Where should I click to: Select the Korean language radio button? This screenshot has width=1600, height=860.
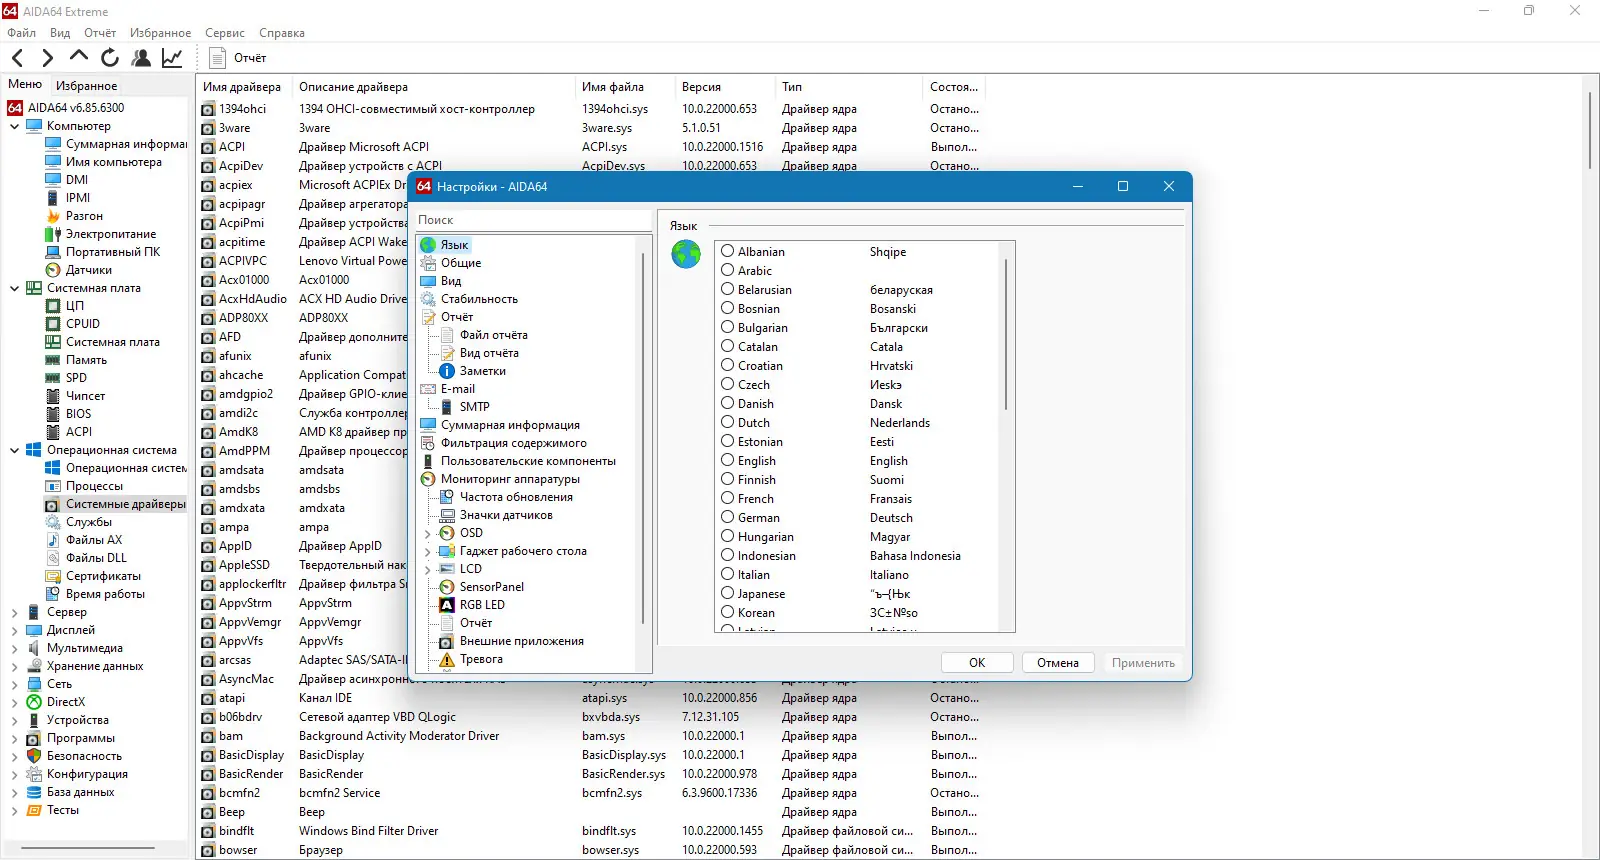pyautogui.click(x=728, y=613)
